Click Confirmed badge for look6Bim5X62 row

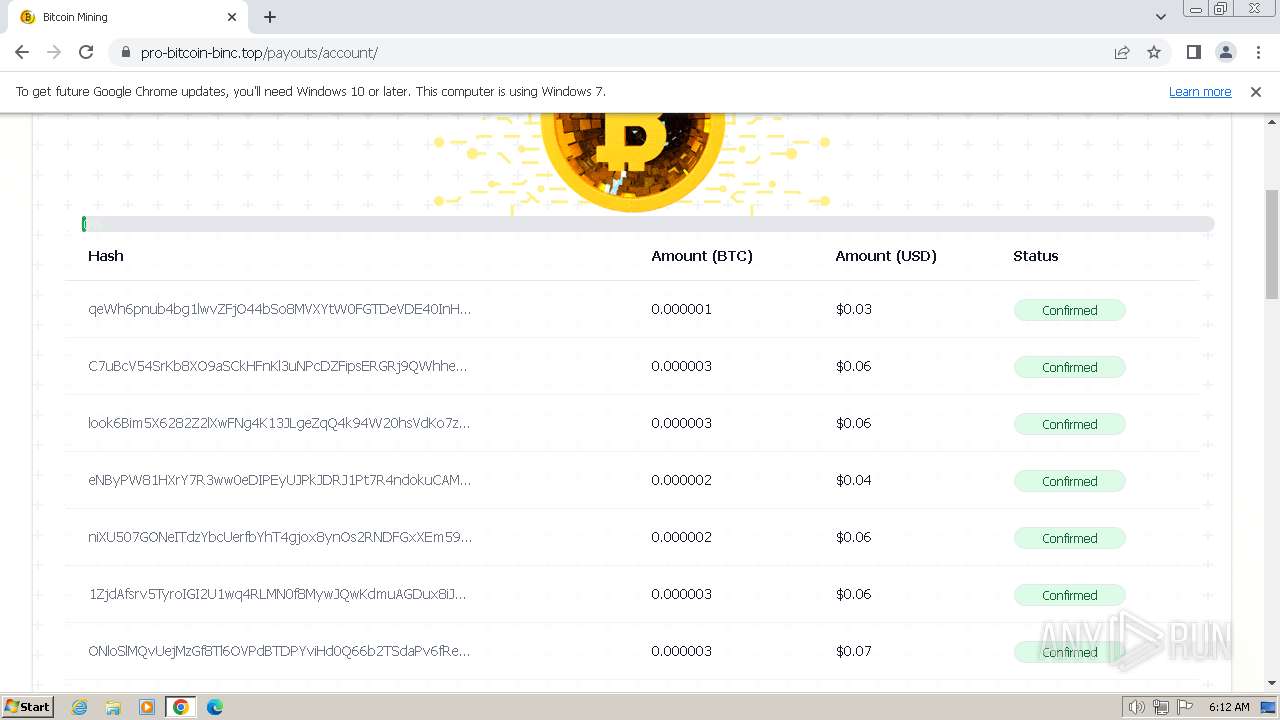[x=1070, y=424]
